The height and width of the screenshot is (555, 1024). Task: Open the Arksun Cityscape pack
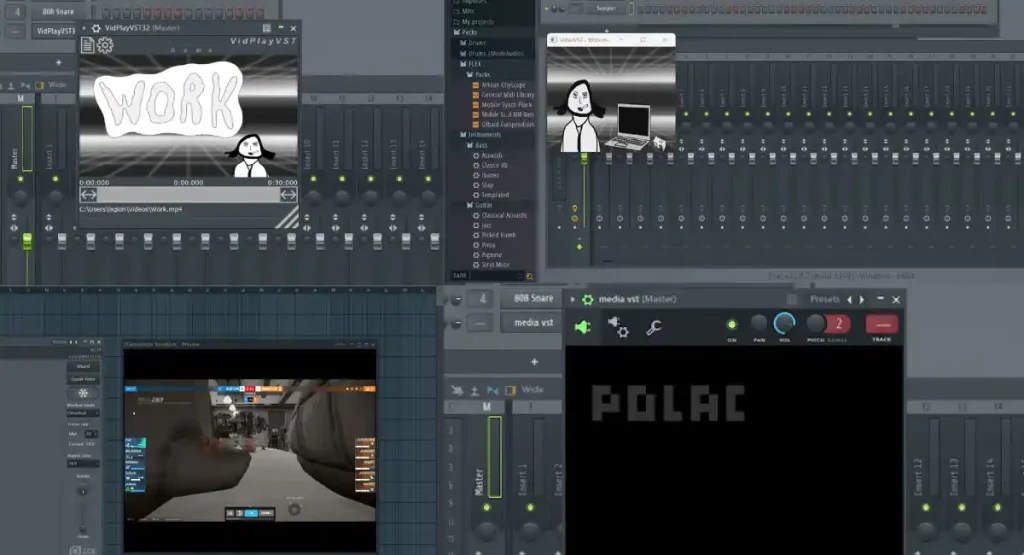pyautogui.click(x=503, y=85)
